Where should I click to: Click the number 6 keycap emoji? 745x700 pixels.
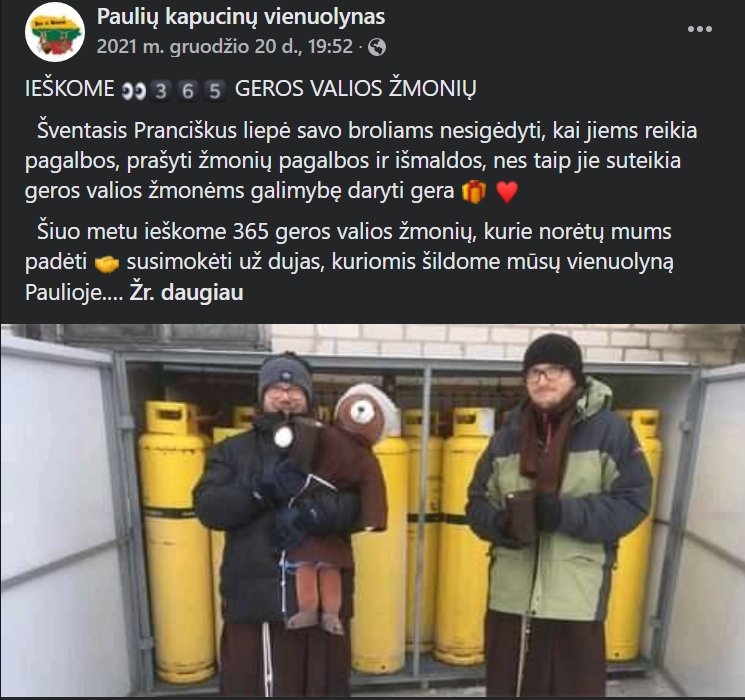pos(188,90)
